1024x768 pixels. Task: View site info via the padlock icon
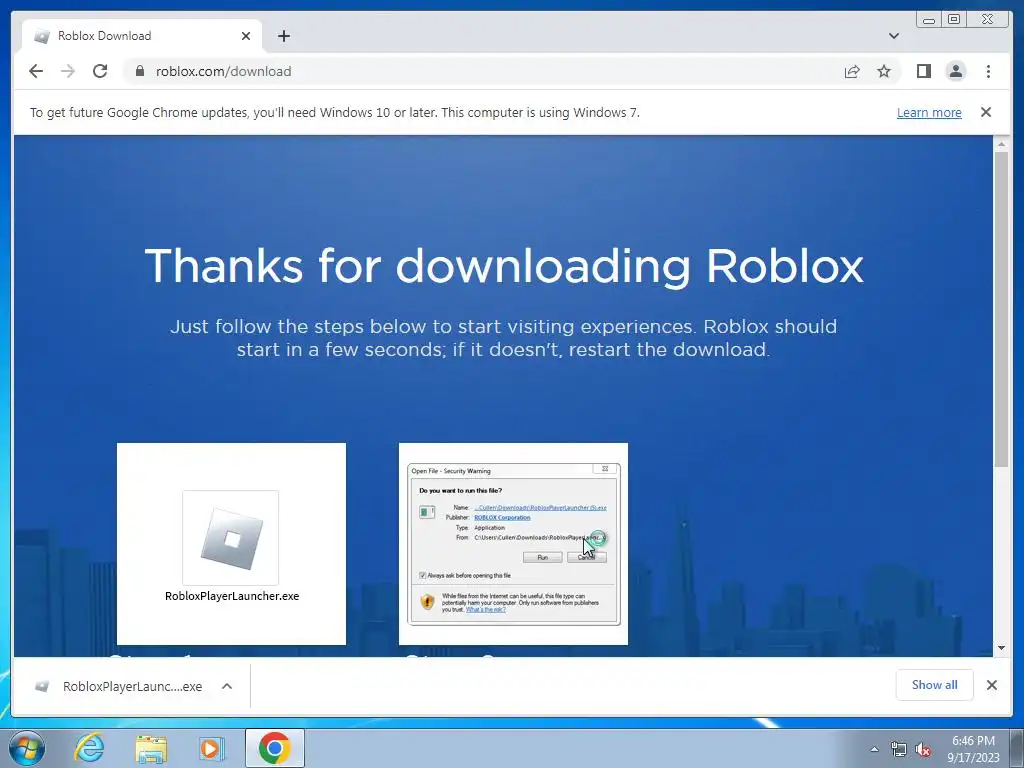[x=139, y=71]
